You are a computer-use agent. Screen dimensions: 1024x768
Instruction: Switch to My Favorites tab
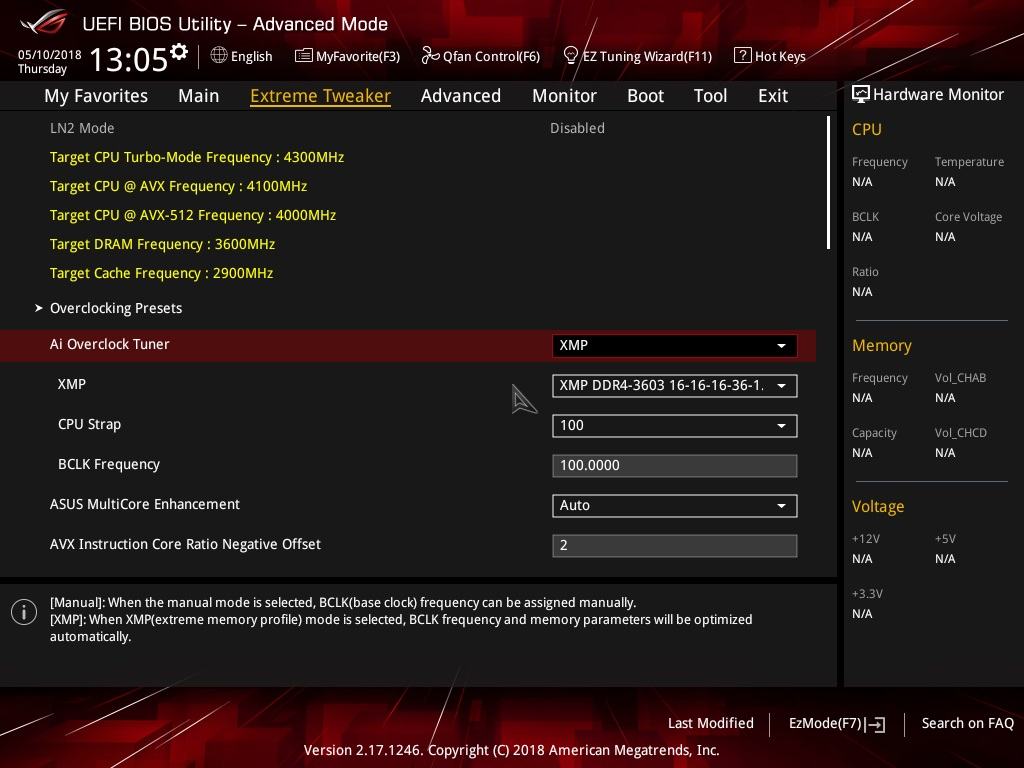point(96,96)
